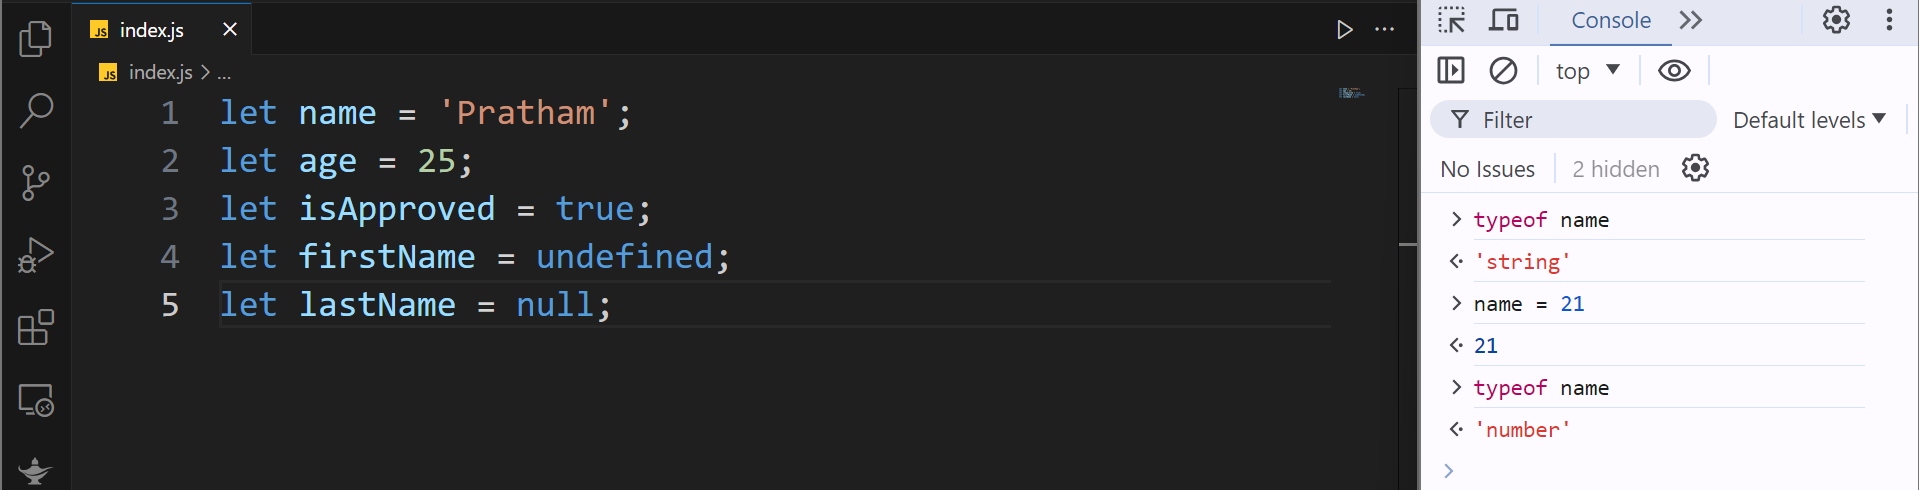
Task: Open editor More Actions ellipsis
Action: pos(1384,30)
